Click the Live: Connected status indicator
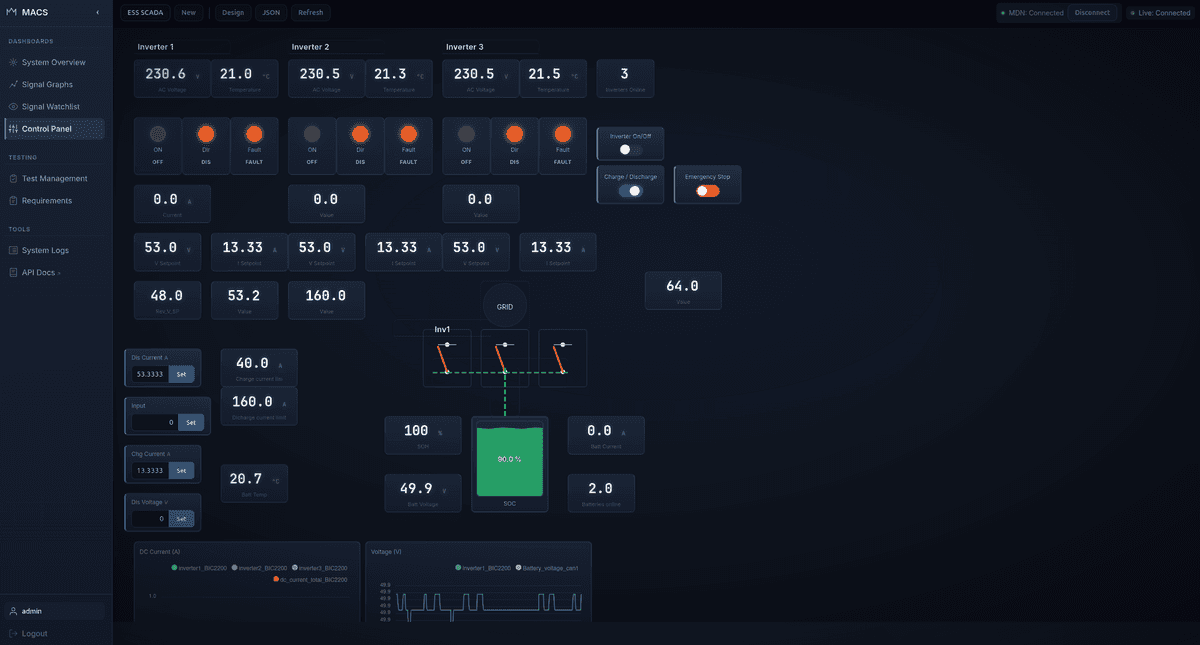The height and width of the screenshot is (645, 1200). click(1160, 13)
